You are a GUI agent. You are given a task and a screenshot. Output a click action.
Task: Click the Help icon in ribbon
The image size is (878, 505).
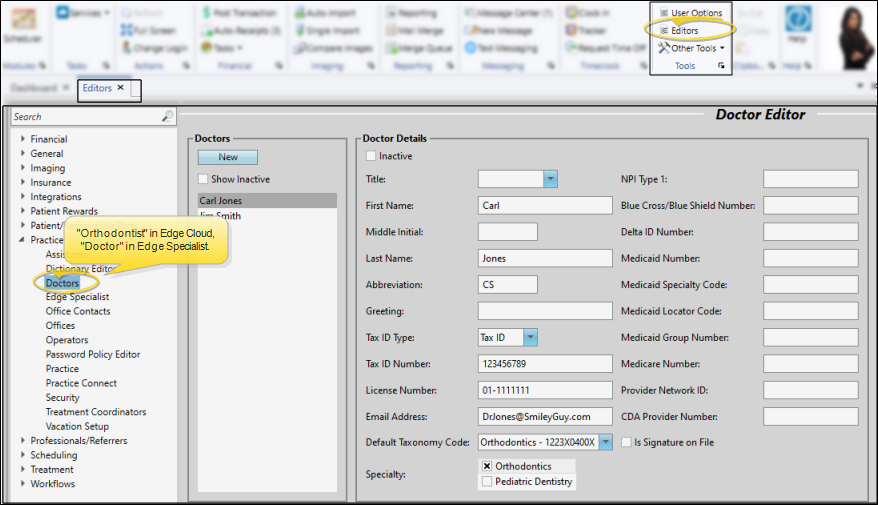tap(798, 25)
